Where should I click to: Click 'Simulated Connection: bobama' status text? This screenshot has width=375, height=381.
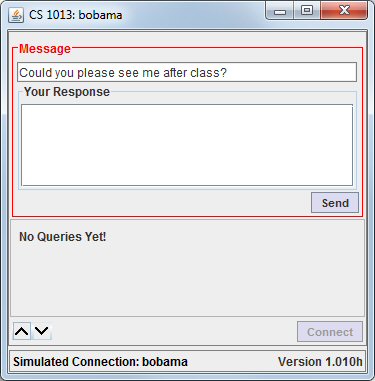coord(100,362)
